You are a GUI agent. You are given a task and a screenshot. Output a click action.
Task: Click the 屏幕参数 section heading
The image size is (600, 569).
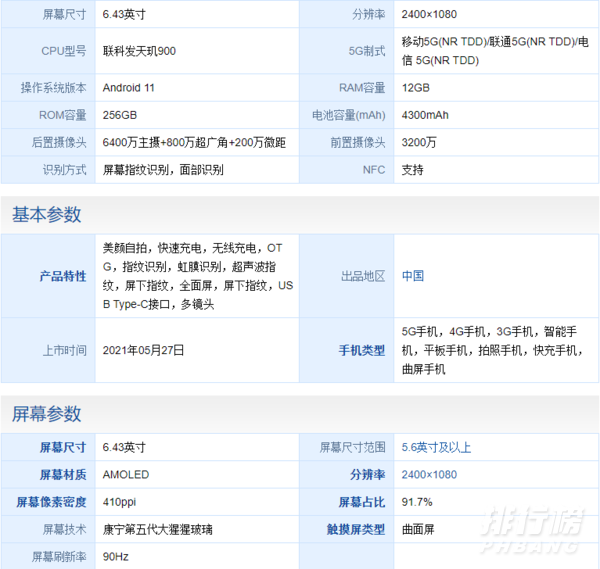(47, 414)
